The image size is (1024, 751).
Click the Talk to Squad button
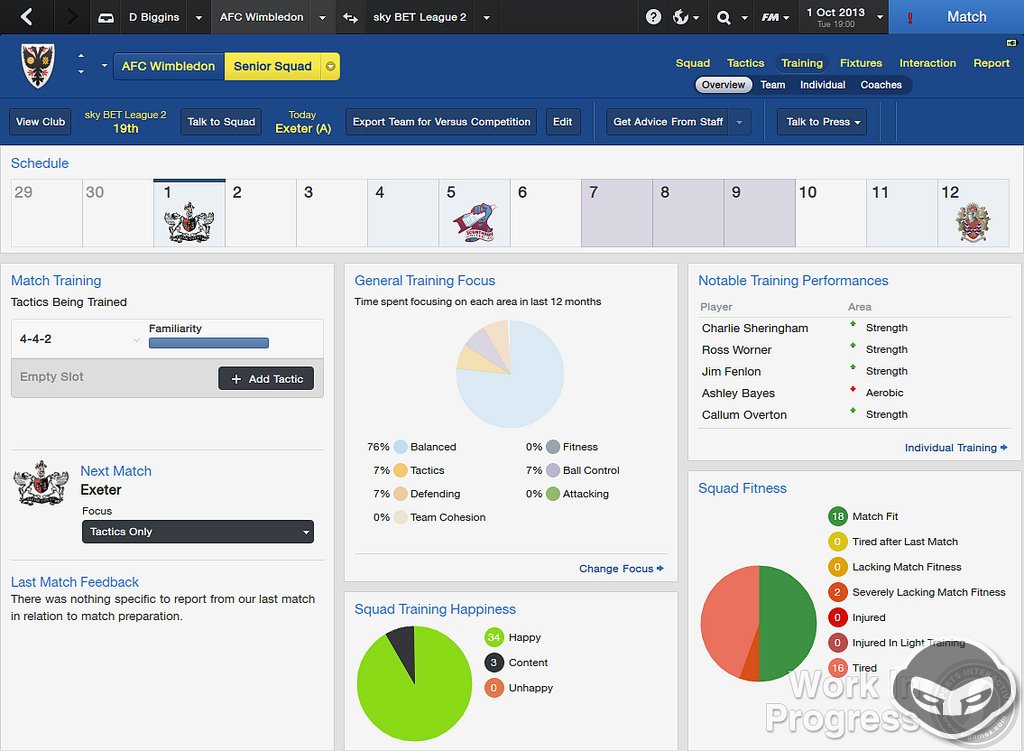pos(221,122)
